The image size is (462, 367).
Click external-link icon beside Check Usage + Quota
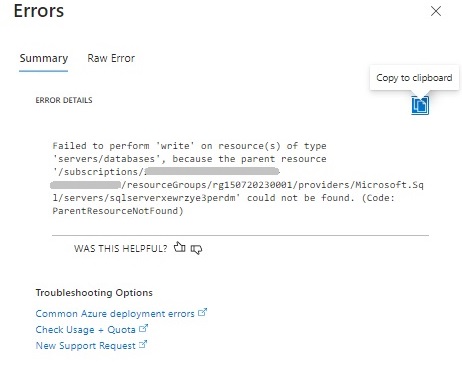click(143, 328)
